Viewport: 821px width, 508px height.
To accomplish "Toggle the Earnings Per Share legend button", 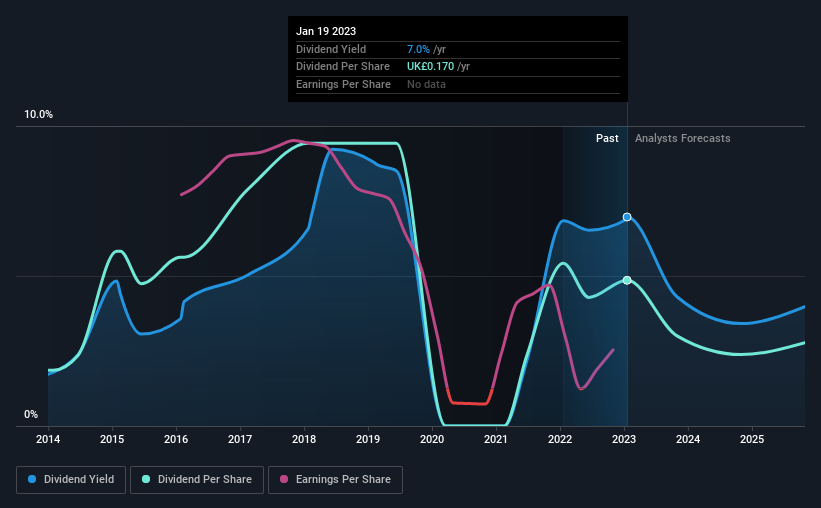I will tap(335, 480).
